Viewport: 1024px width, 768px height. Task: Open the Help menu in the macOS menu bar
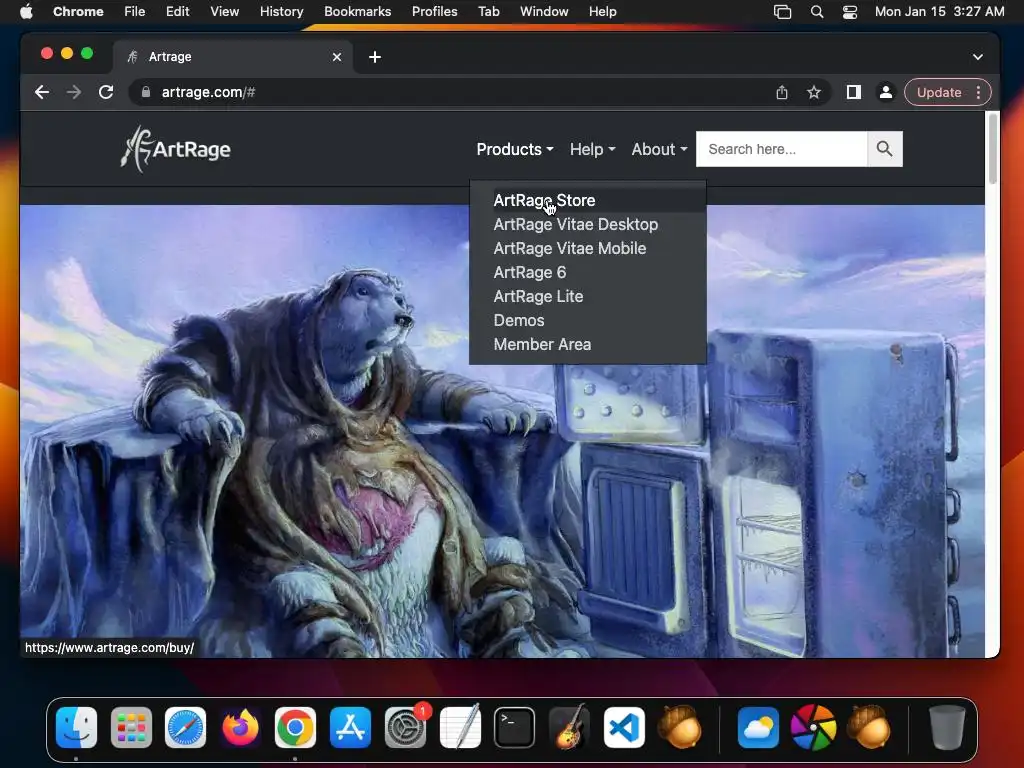pyautogui.click(x=602, y=12)
